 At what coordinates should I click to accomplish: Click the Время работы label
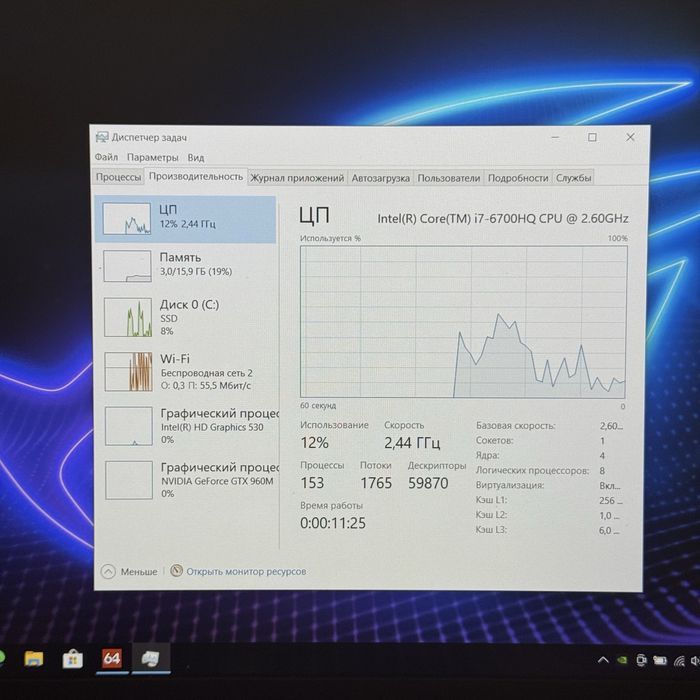(x=331, y=505)
